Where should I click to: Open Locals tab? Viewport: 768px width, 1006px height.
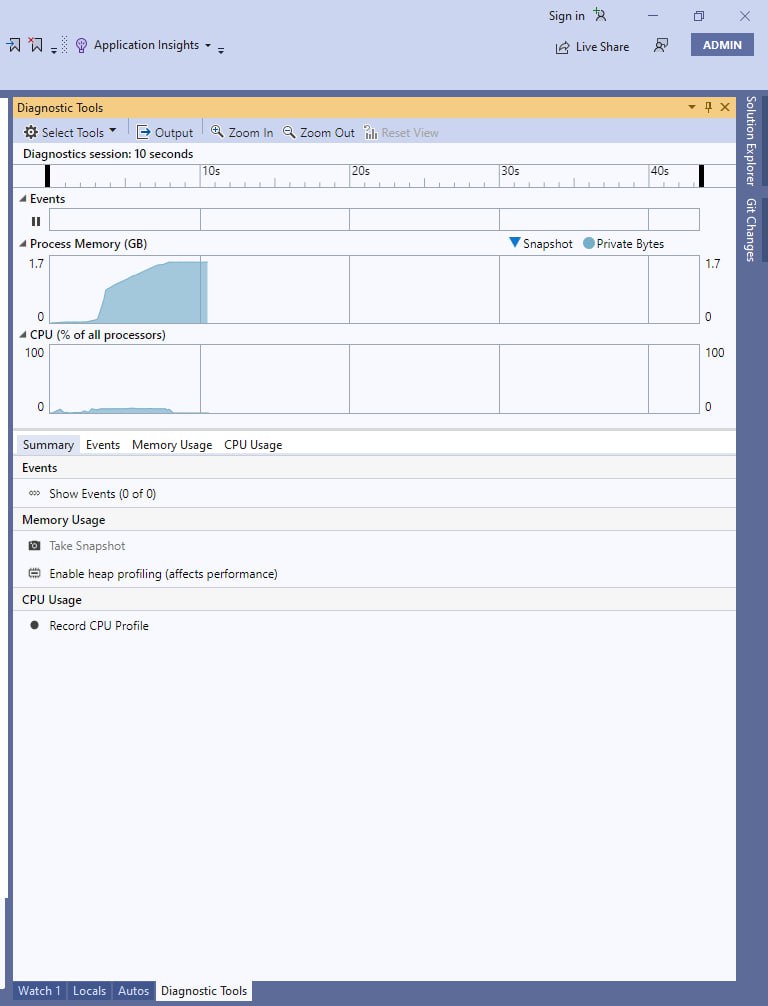point(89,991)
